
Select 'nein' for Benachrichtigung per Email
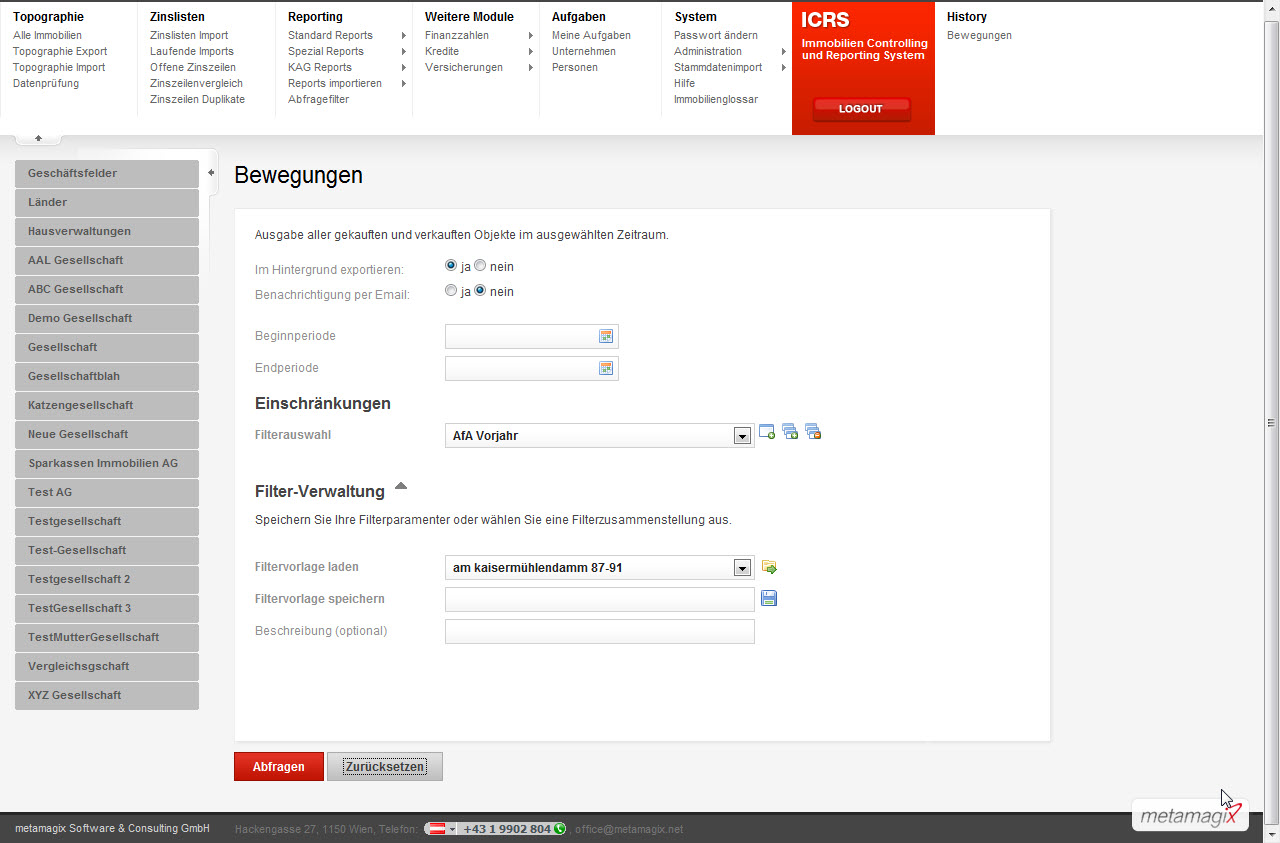pos(480,291)
